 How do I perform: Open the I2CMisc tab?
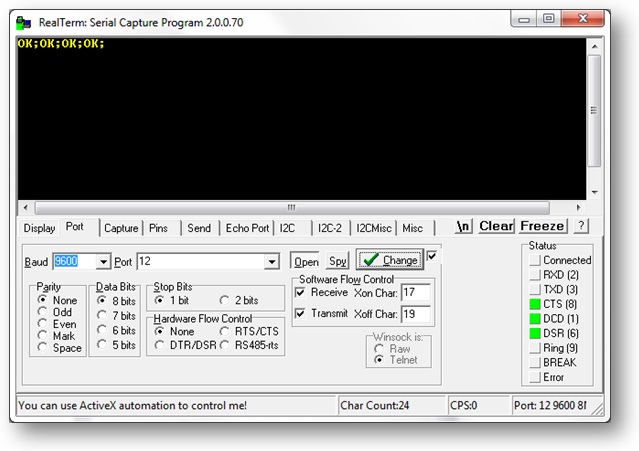tap(374, 228)
